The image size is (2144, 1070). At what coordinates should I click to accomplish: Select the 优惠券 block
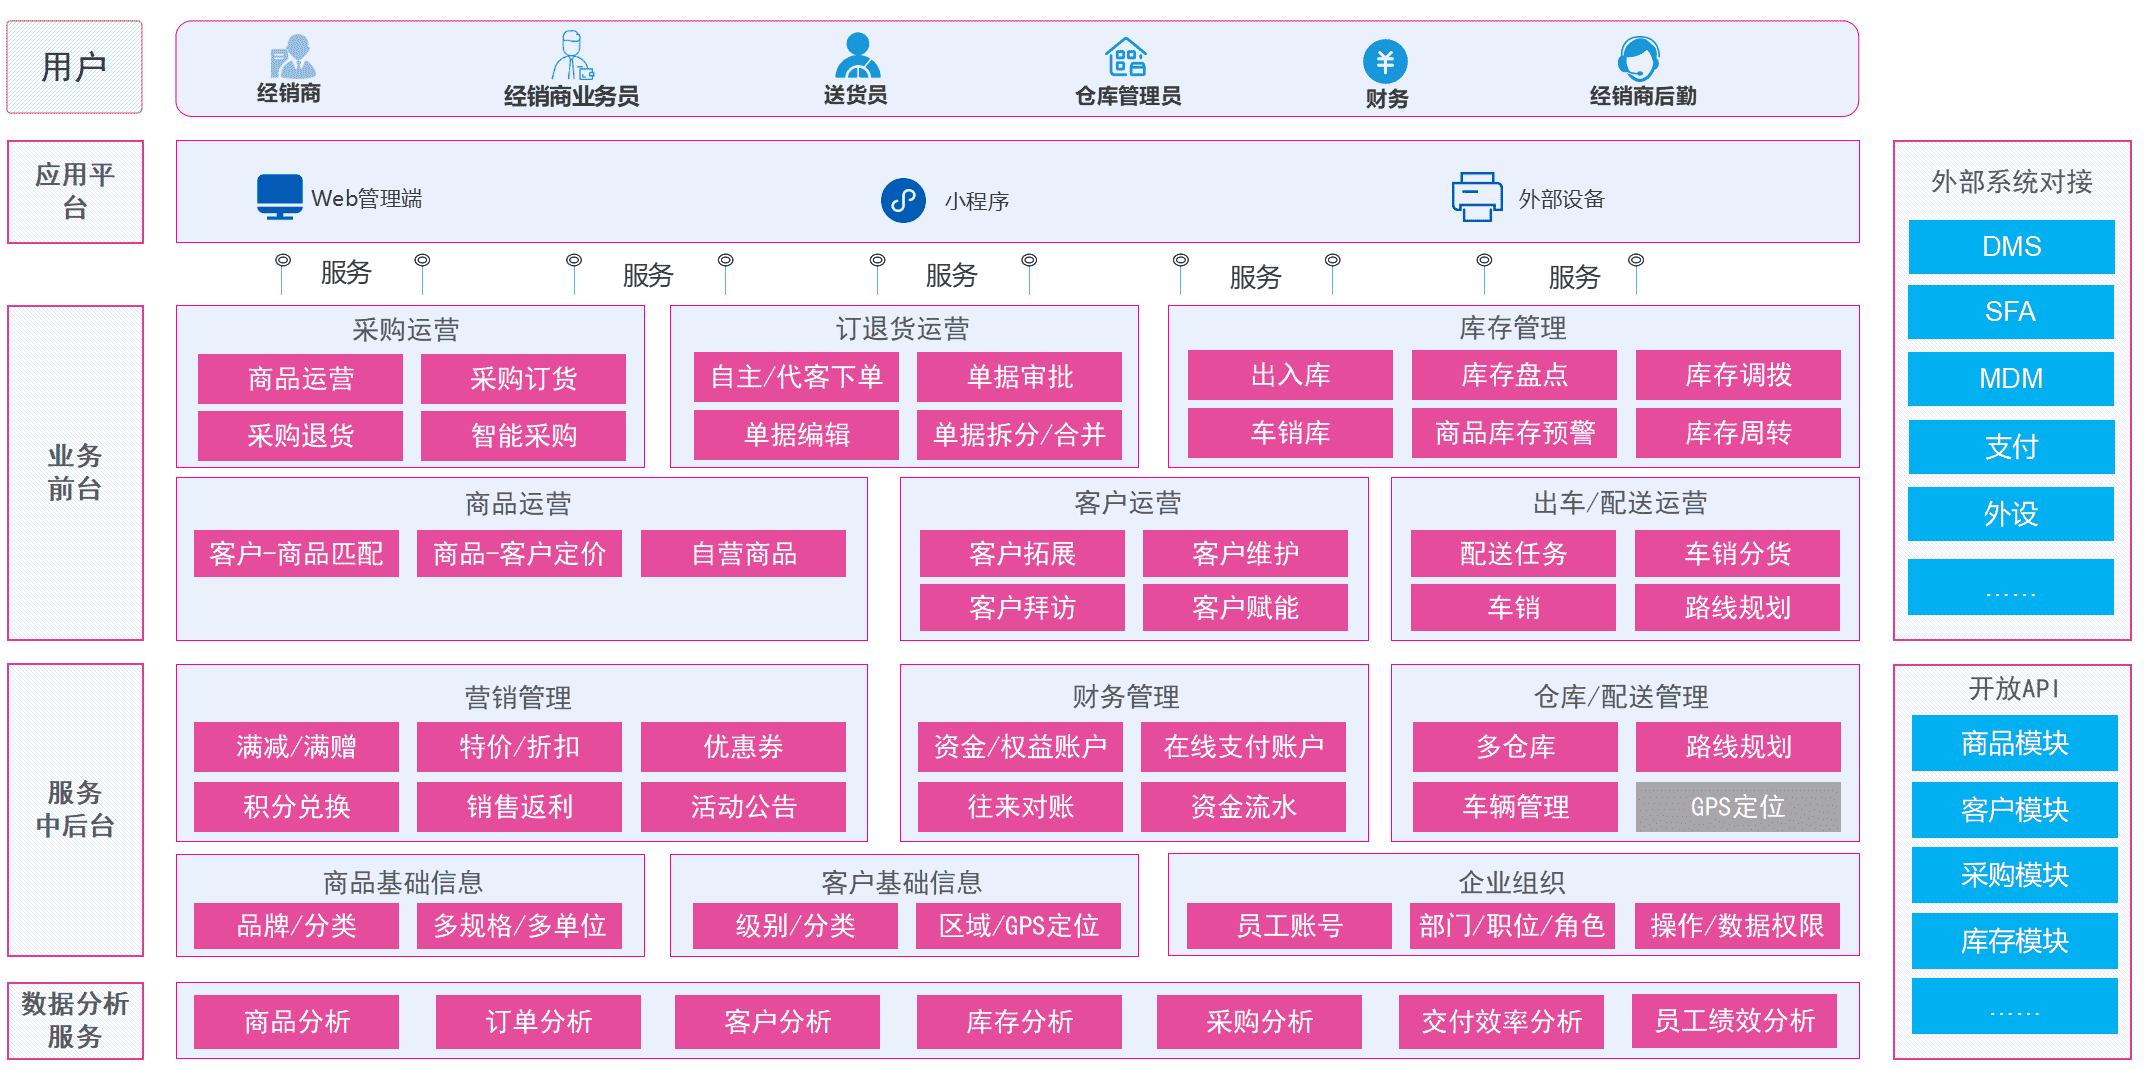point(743,747)
